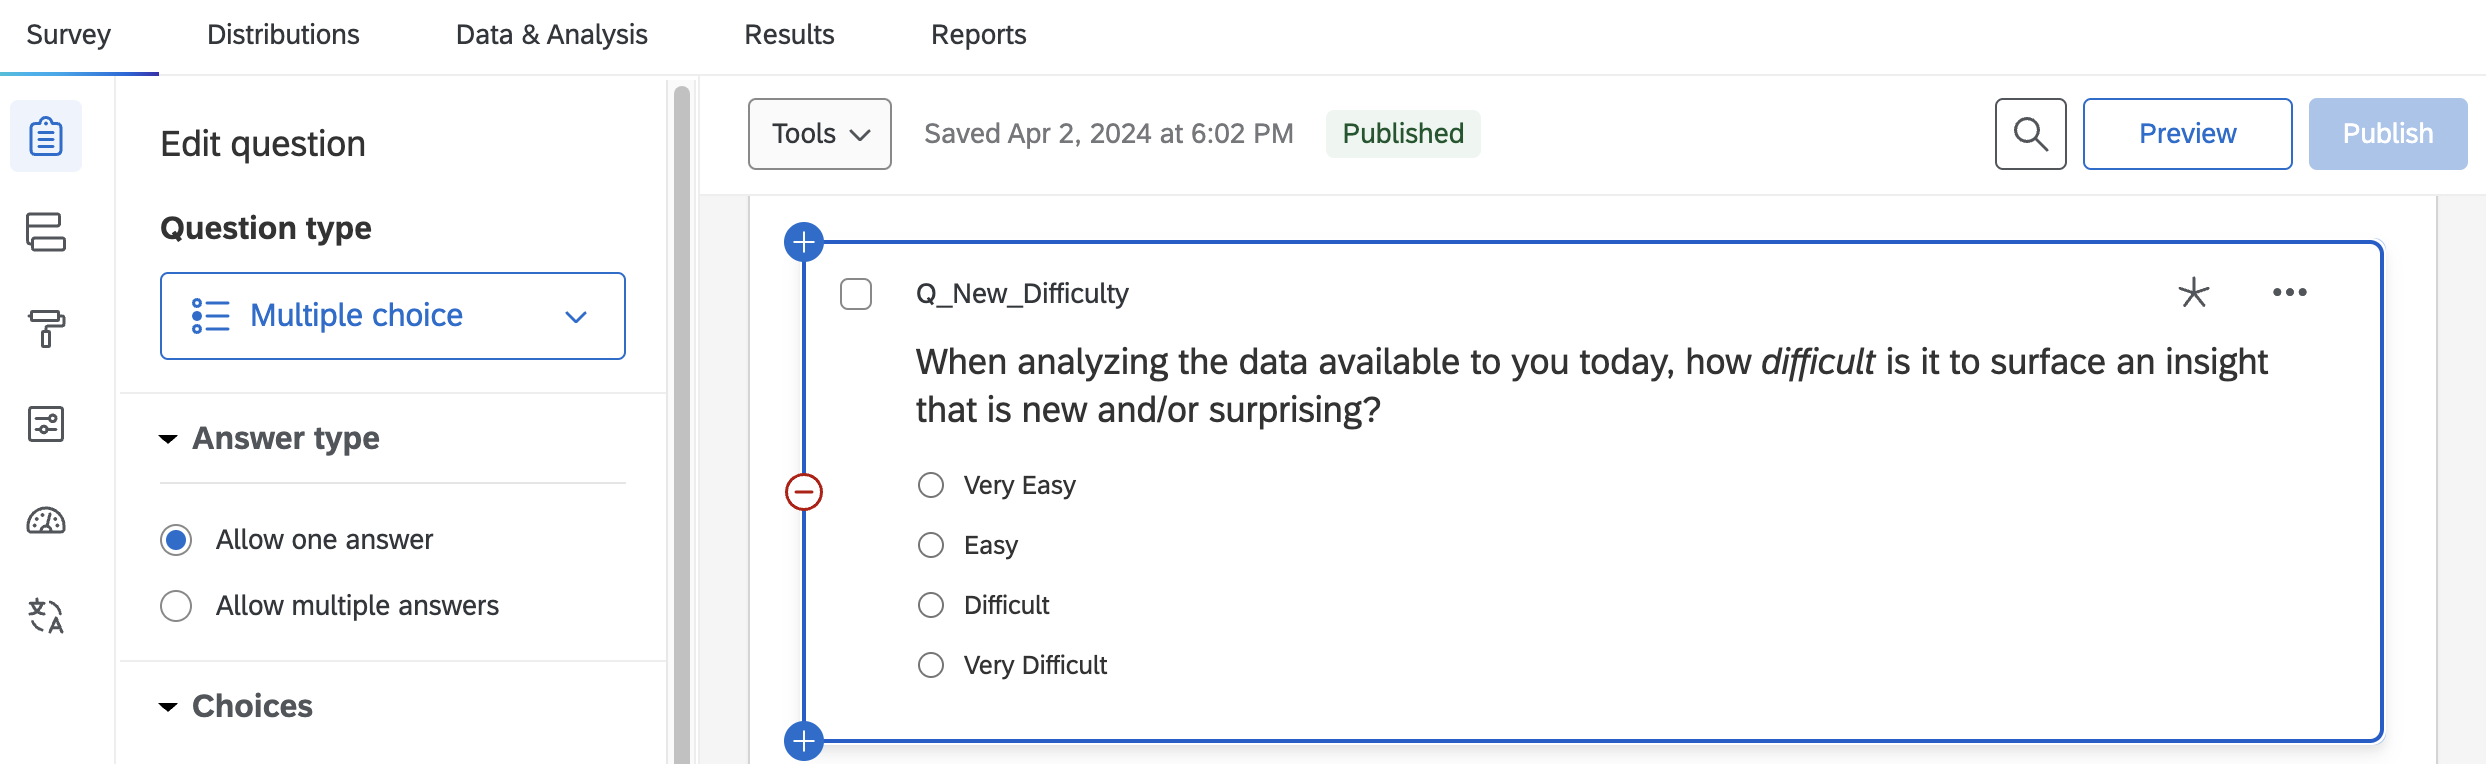Select the Allow multiple answers radio button
The height and width of the screenshot is (764, 2486).
pyautogui.click(x=177, y=606)
